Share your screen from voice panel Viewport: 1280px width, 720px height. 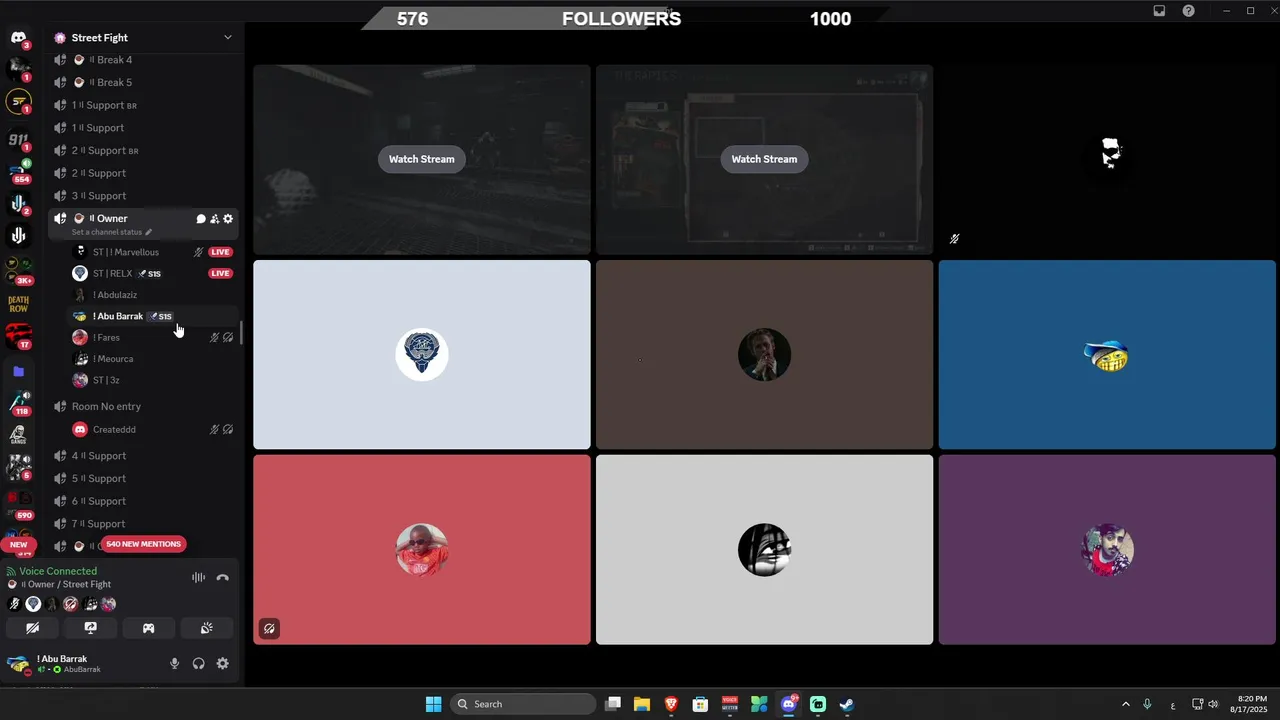90,628
